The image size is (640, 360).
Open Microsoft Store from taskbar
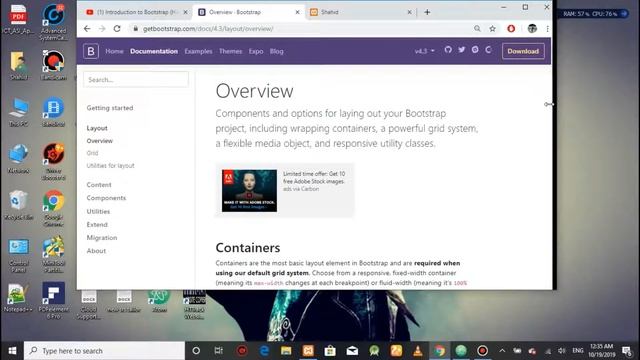point(330,351)
